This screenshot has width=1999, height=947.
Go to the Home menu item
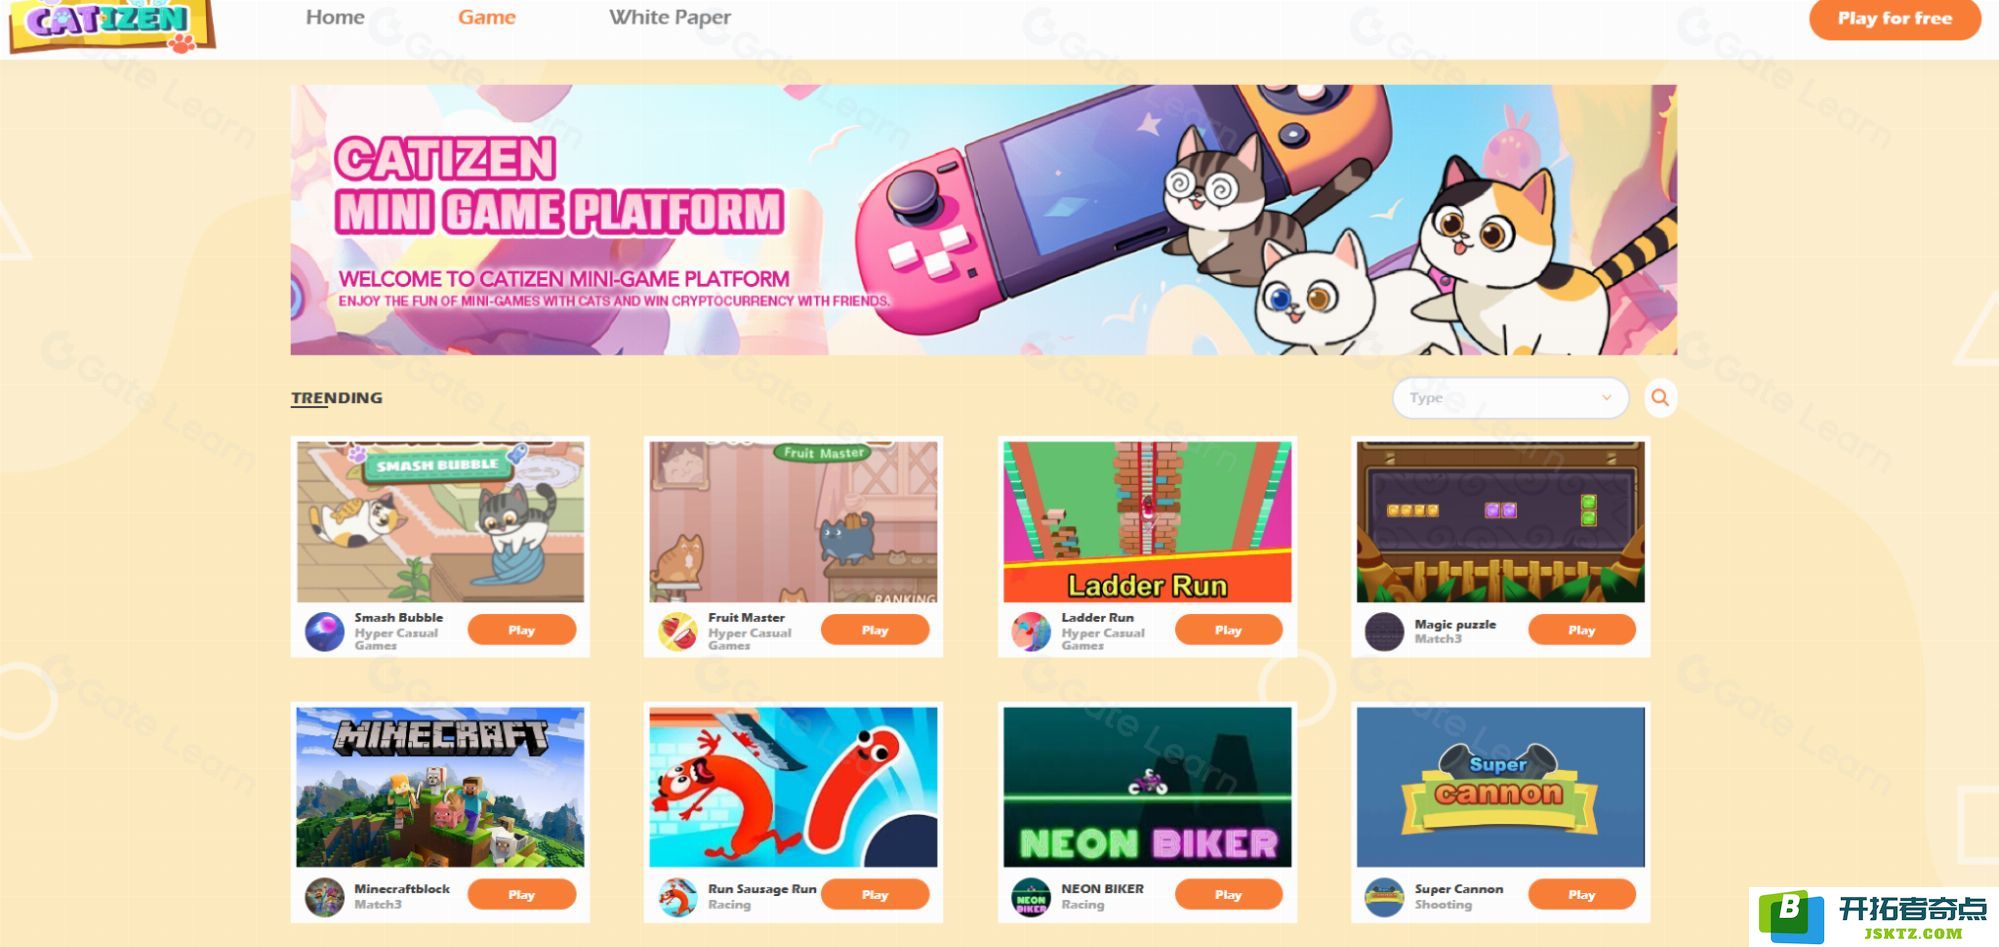click(335, 17)
